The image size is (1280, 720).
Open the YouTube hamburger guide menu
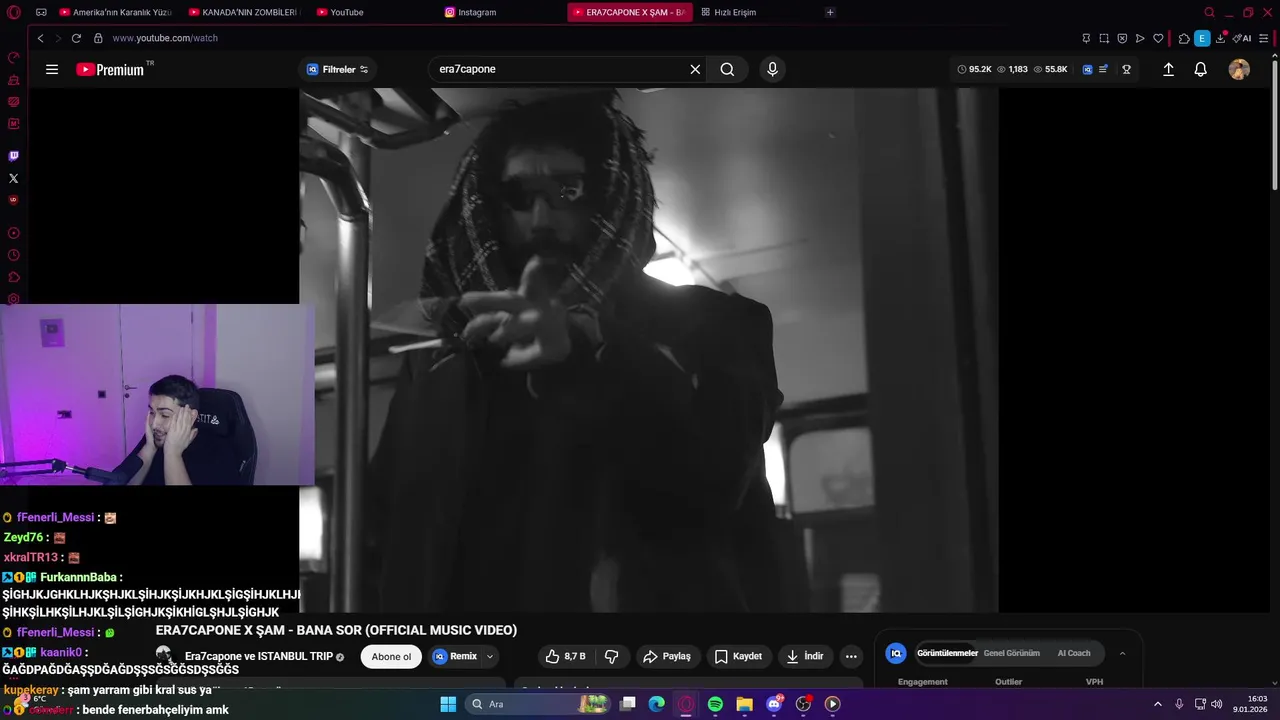coord(52,69)
